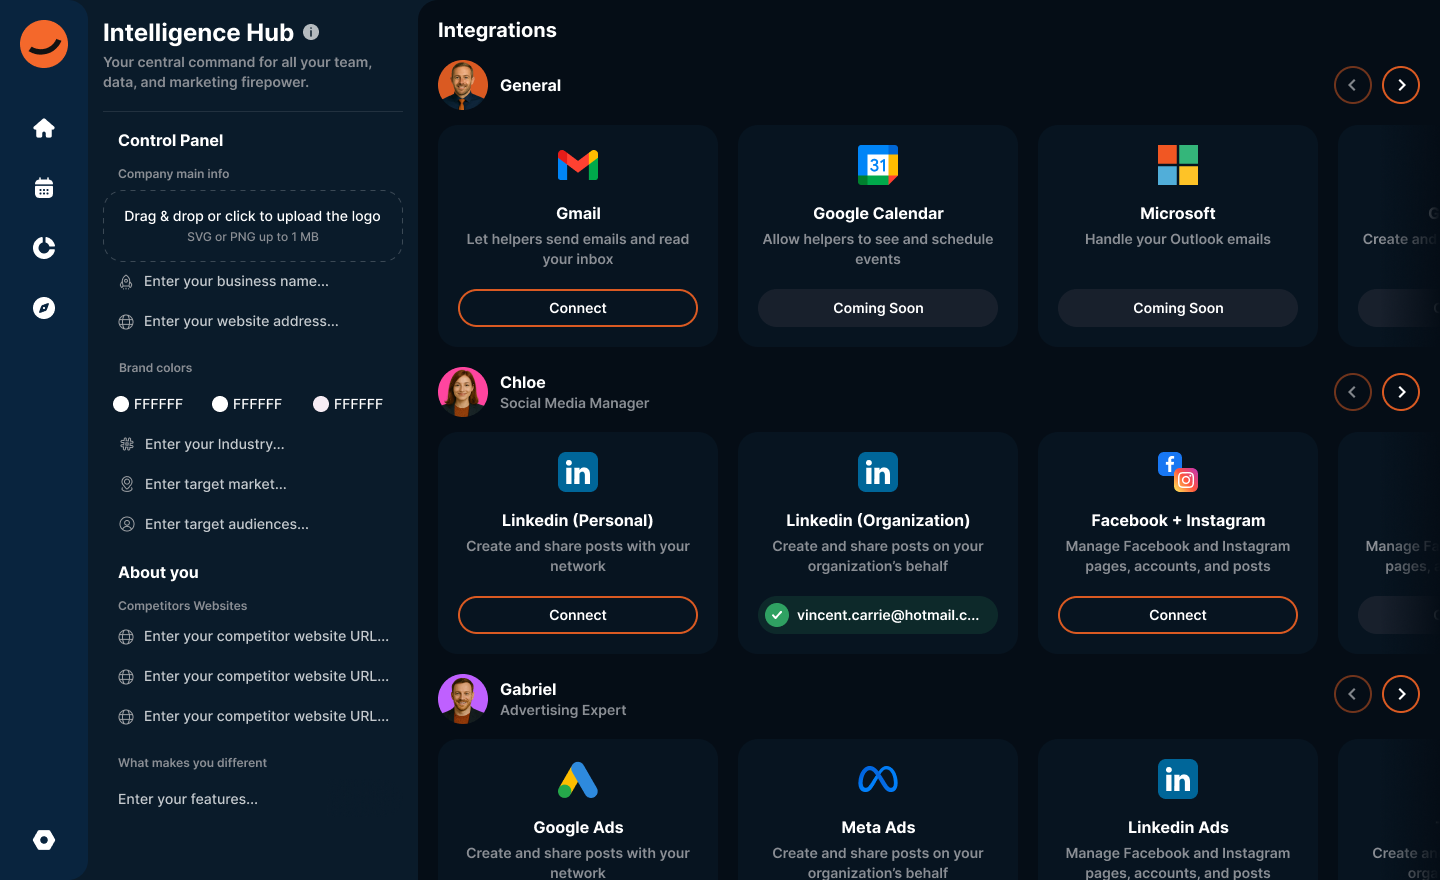Screen dimensions: 1440x880
Task: Connect Facebook + Instagram account
Action: pos(1178,615)
